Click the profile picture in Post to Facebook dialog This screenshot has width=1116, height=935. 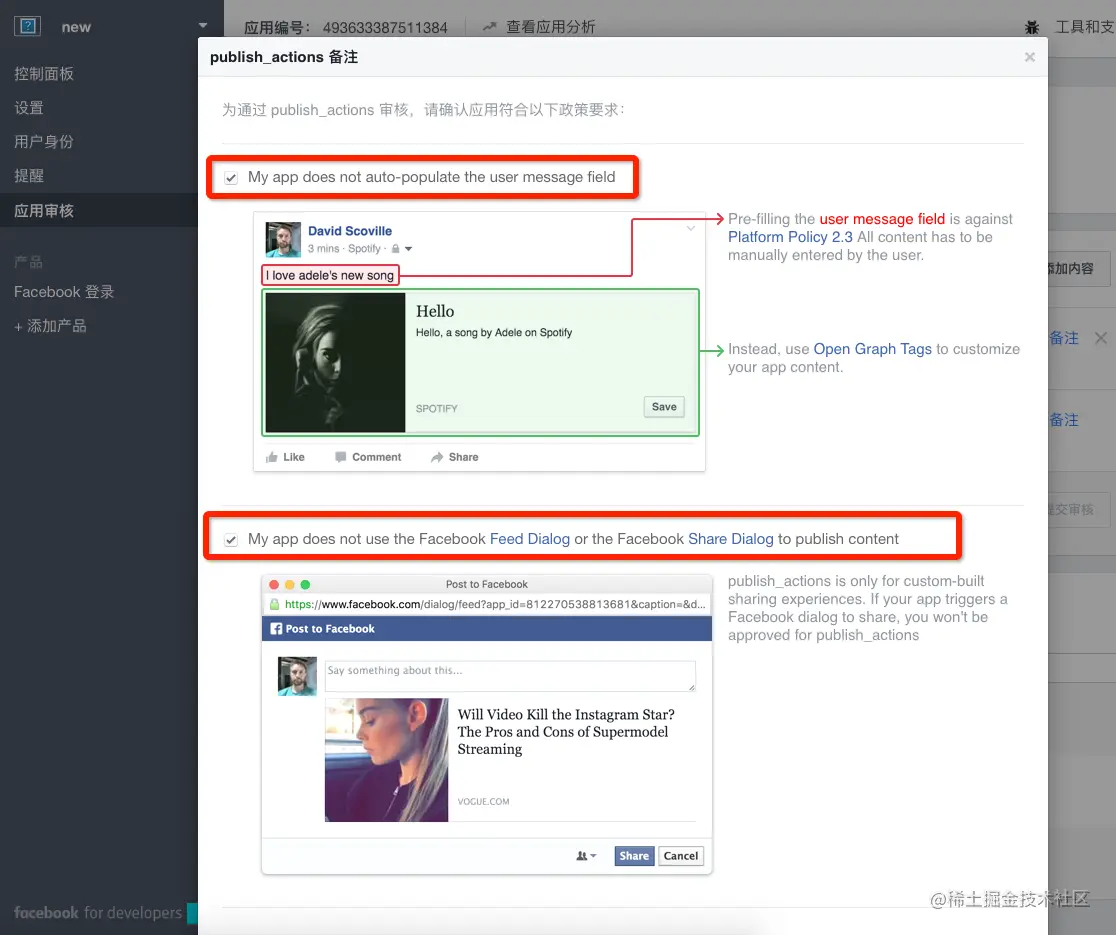(297, 677)
